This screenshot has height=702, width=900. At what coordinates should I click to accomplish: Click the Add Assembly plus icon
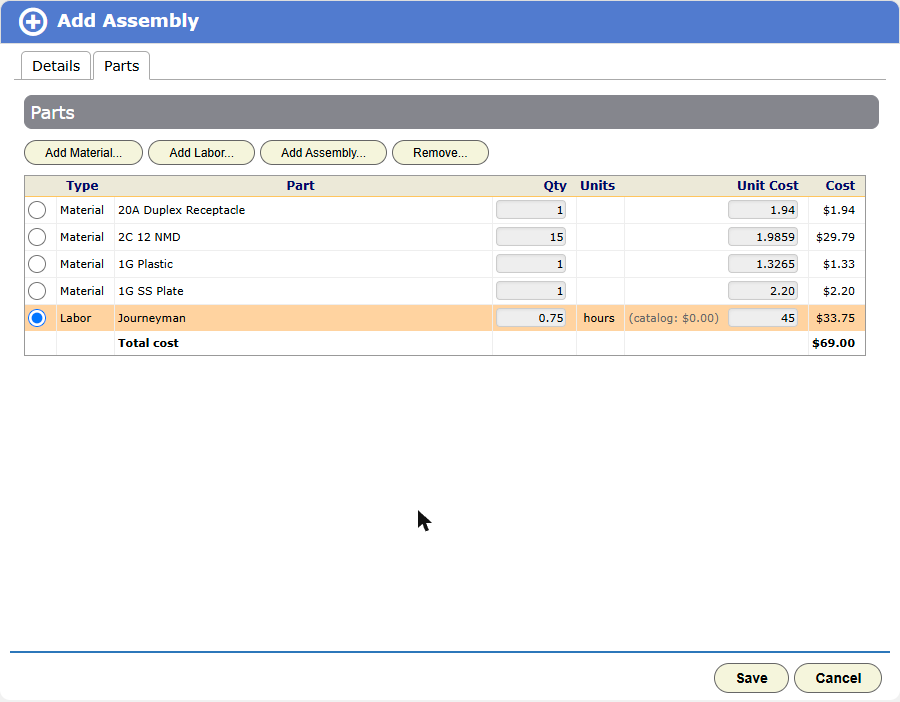pos(33,22)
